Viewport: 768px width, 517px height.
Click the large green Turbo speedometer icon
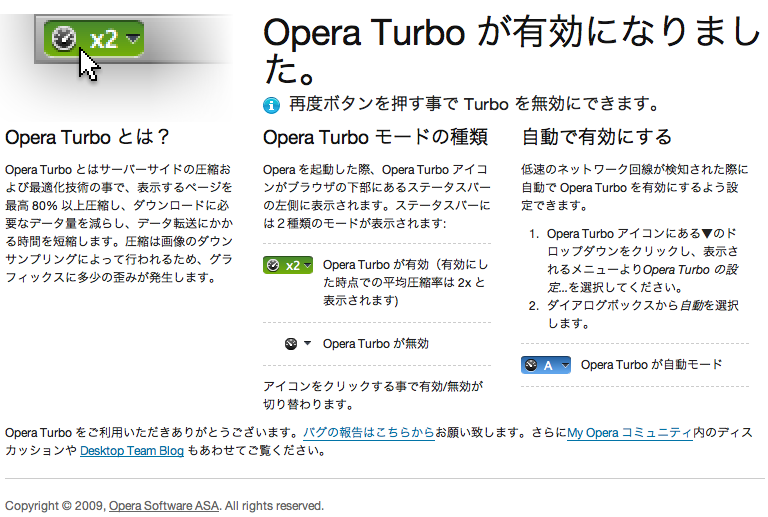(64, 39)
